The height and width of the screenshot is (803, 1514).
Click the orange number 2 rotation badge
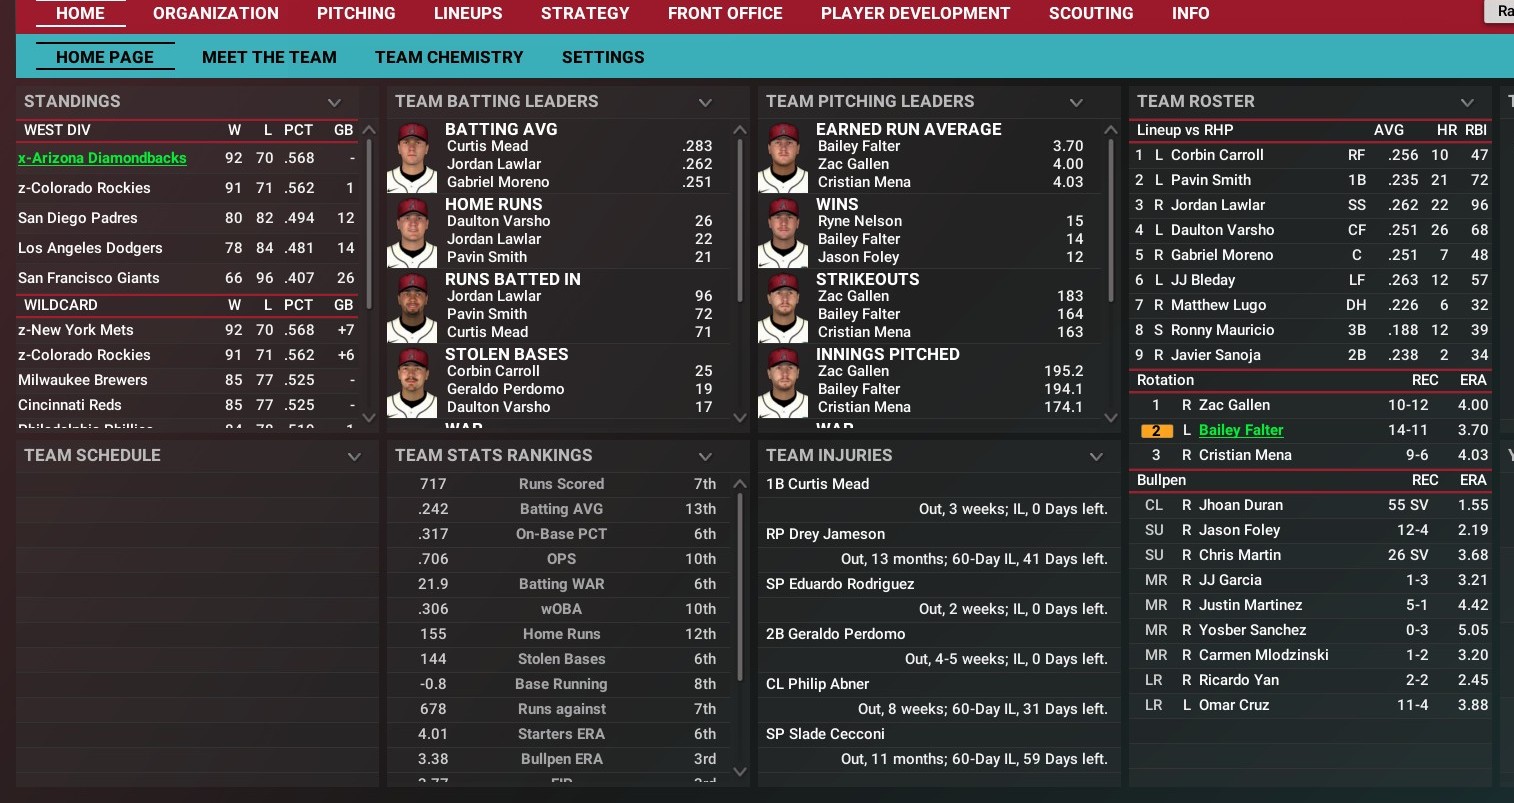pos(1156,430)
